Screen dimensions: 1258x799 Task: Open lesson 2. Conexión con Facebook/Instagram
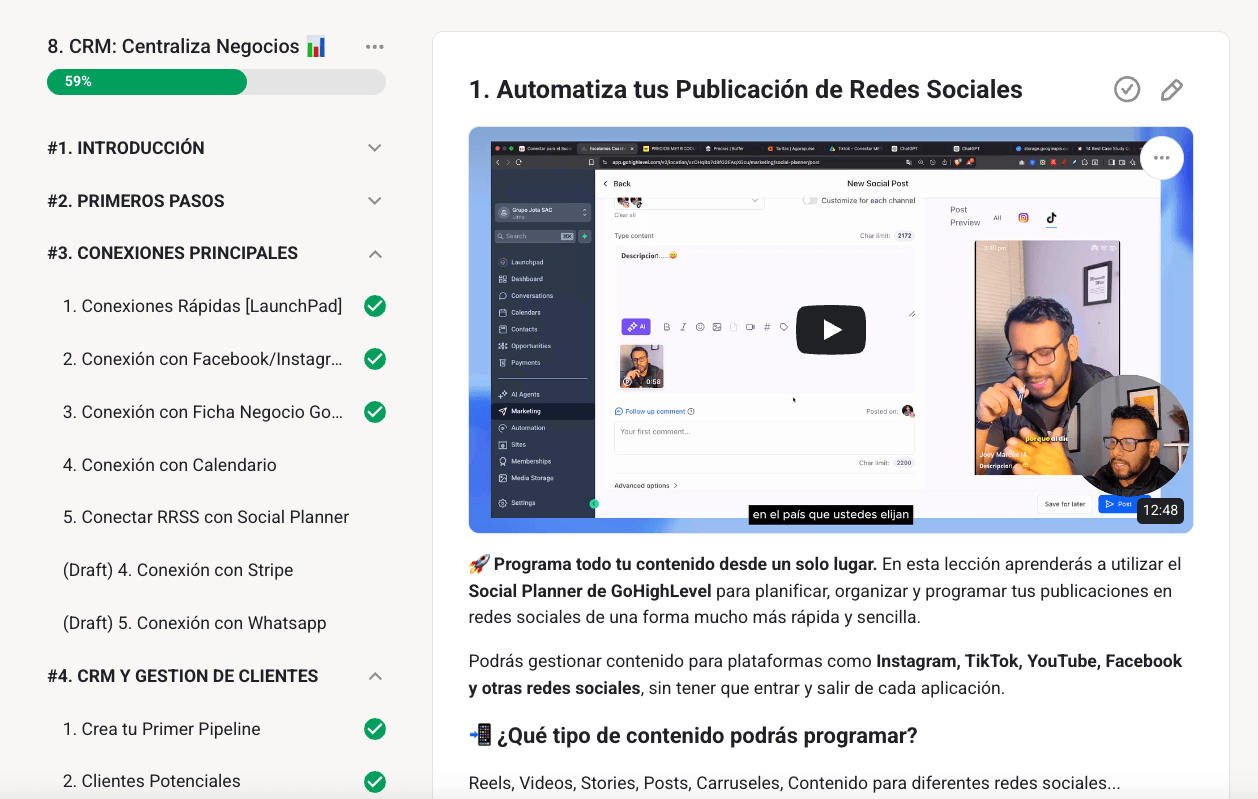203,359
